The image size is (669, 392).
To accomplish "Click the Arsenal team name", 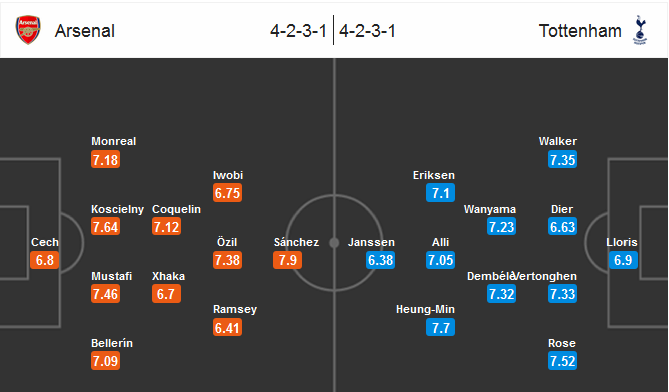I will coord(85,31).
